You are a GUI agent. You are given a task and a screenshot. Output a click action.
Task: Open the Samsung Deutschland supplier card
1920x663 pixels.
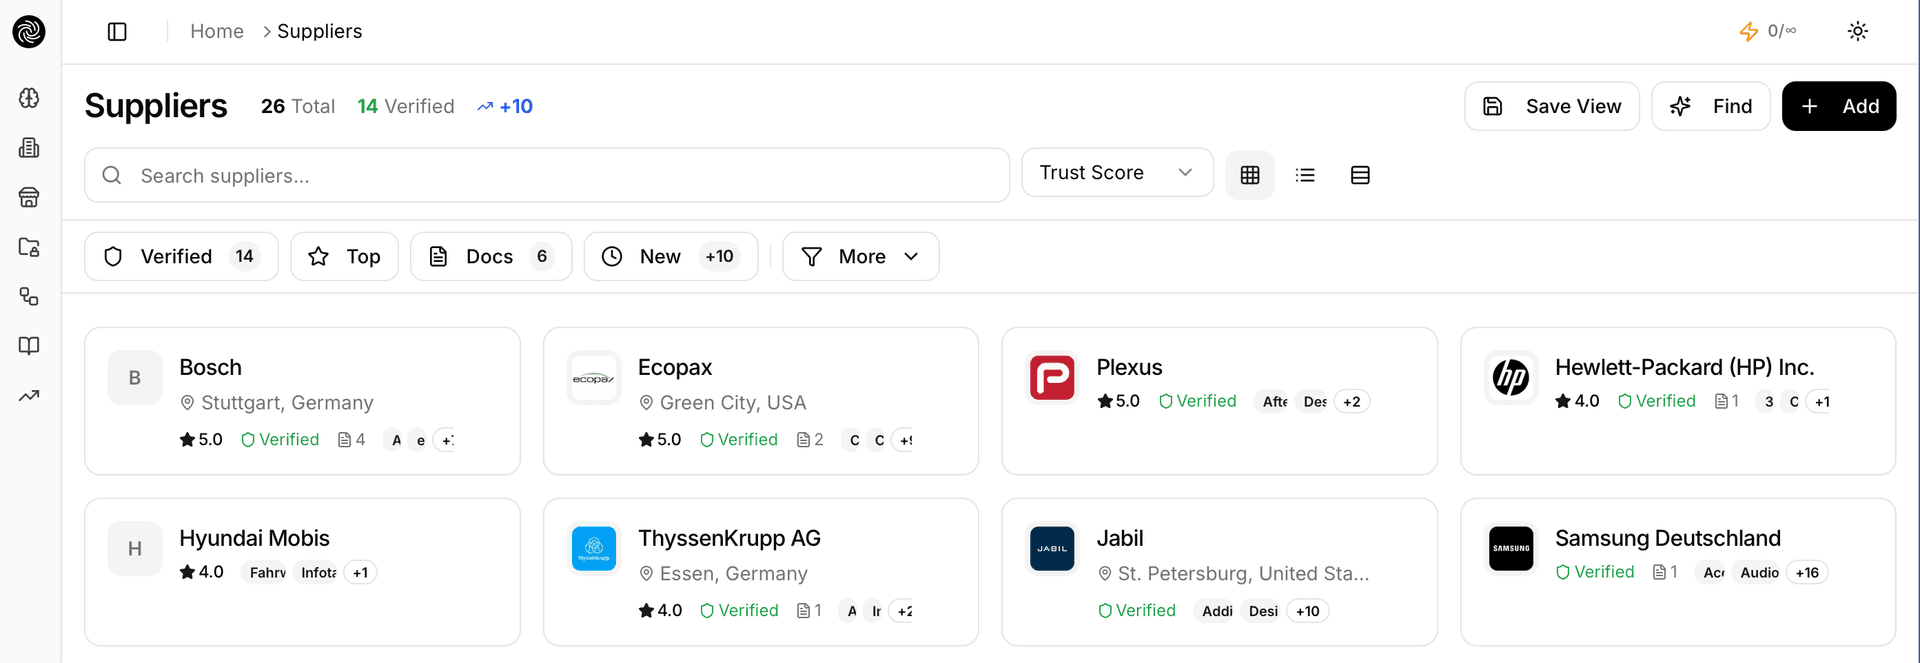tap(1678, 572)
